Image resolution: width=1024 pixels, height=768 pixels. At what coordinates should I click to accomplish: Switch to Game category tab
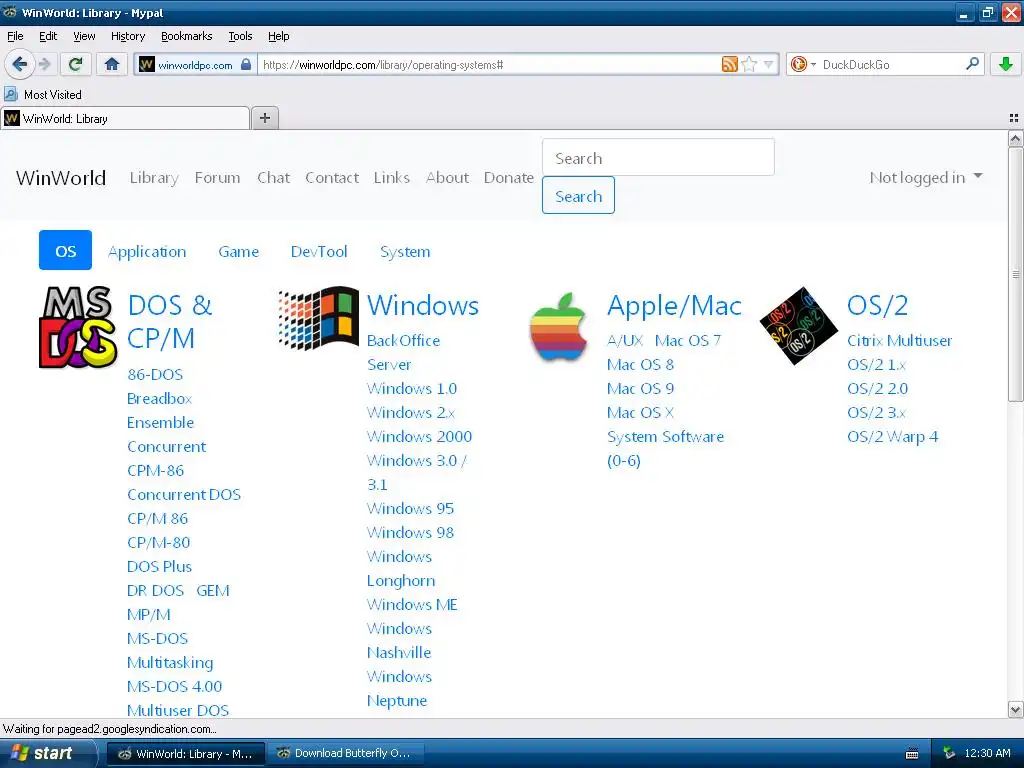238,251
